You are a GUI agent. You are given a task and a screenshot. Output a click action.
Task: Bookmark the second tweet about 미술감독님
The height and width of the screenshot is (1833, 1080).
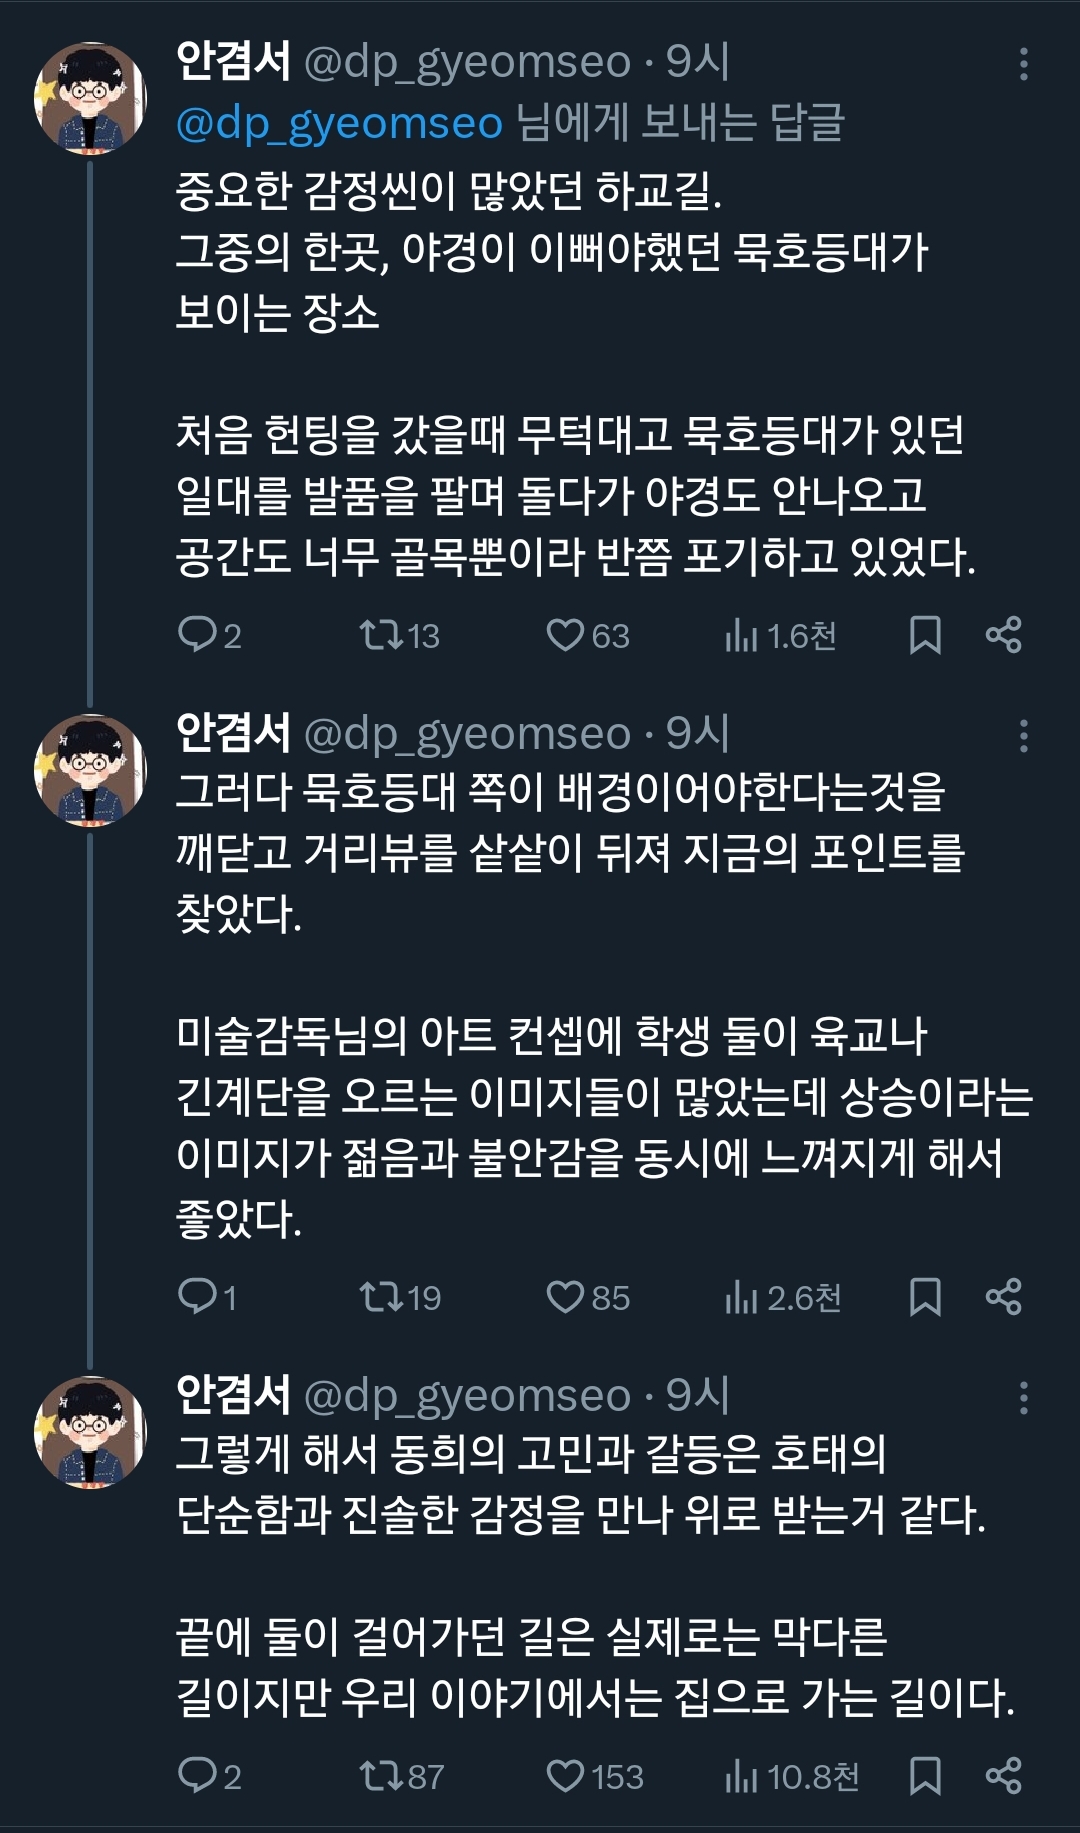(925, 1297)
